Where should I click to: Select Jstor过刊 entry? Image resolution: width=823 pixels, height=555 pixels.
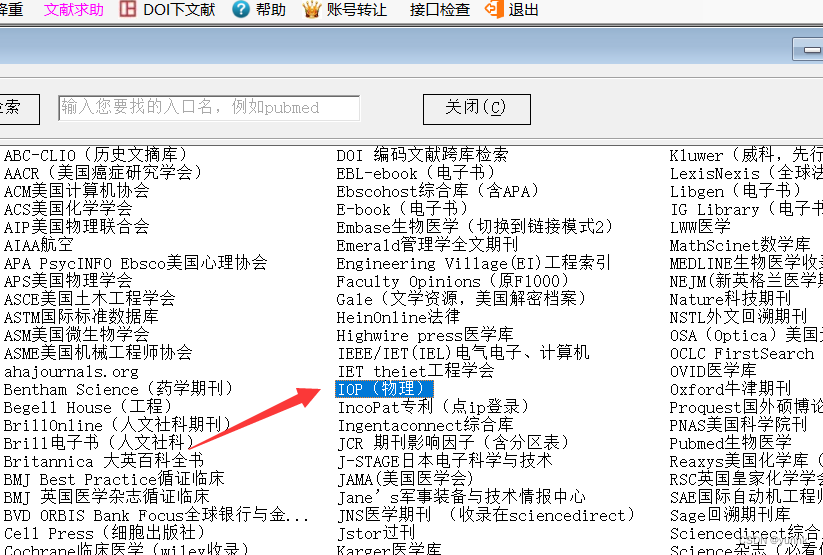click(376, 533)
